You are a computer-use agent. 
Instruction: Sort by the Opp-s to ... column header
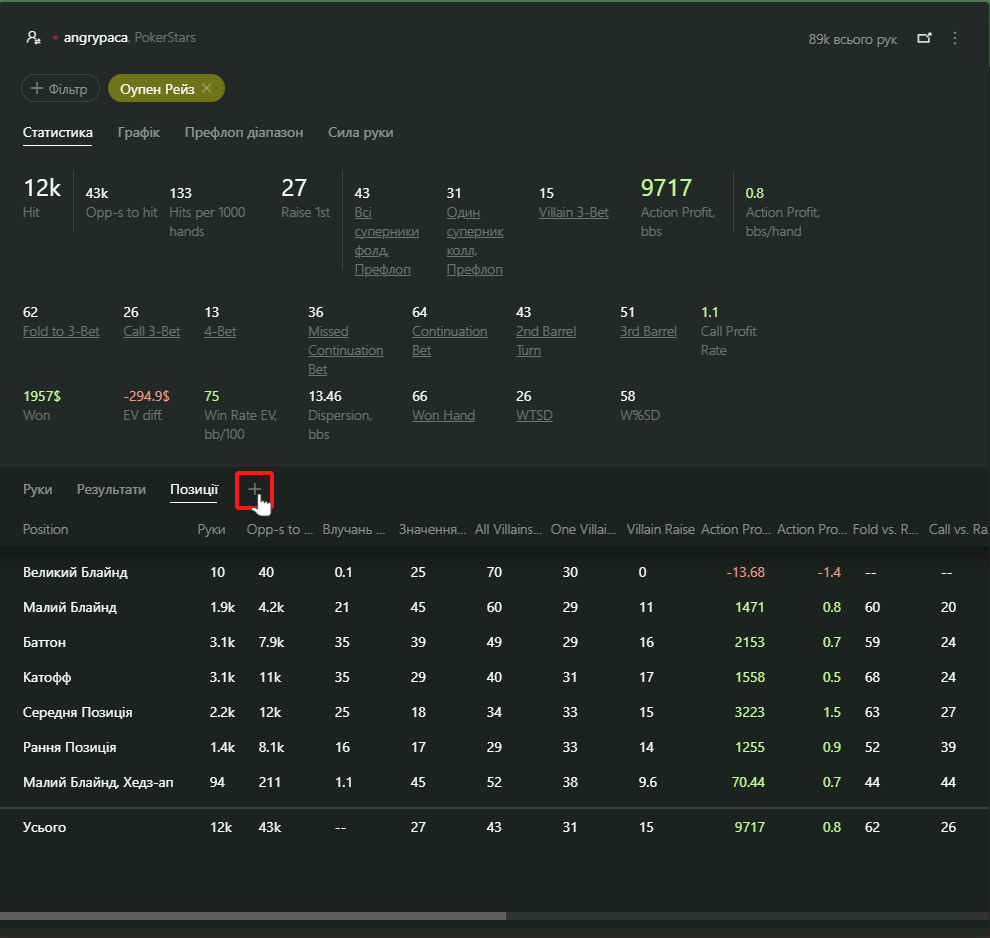(280, 530)
